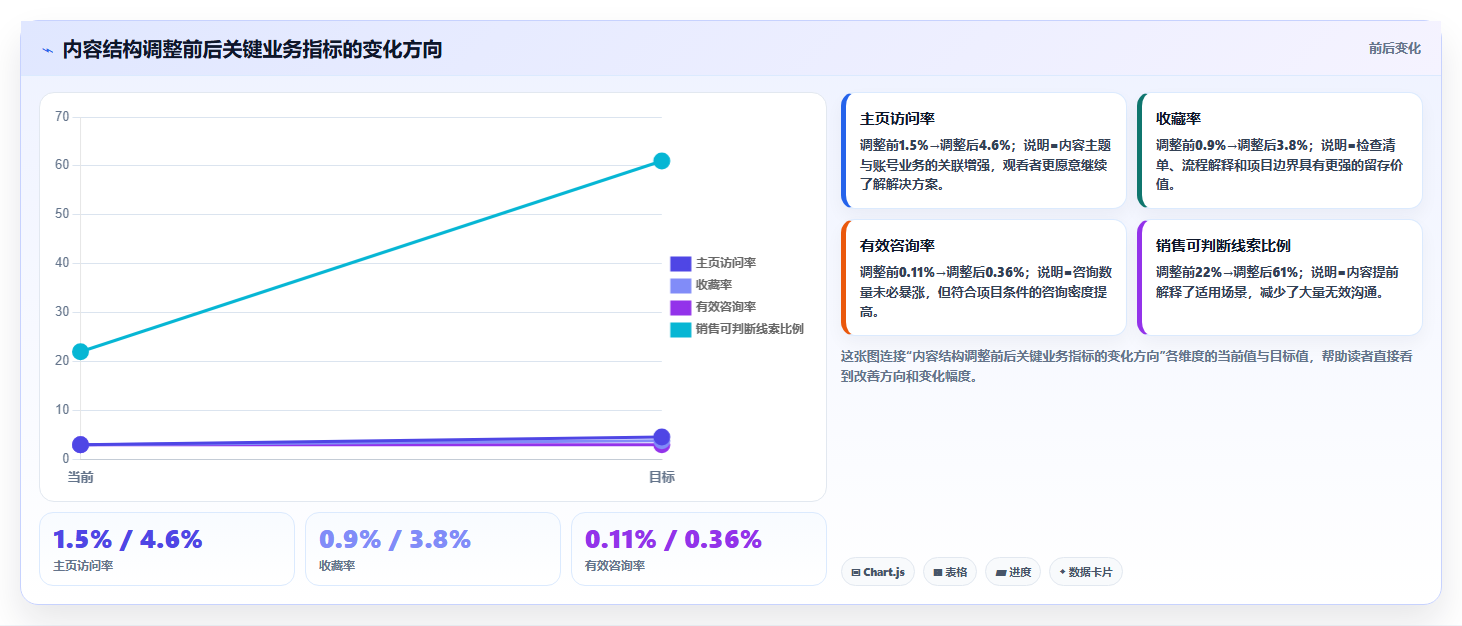The image size is (1462, 626).
Task: Click the cyan data point at 22
Action: (81, 352)
